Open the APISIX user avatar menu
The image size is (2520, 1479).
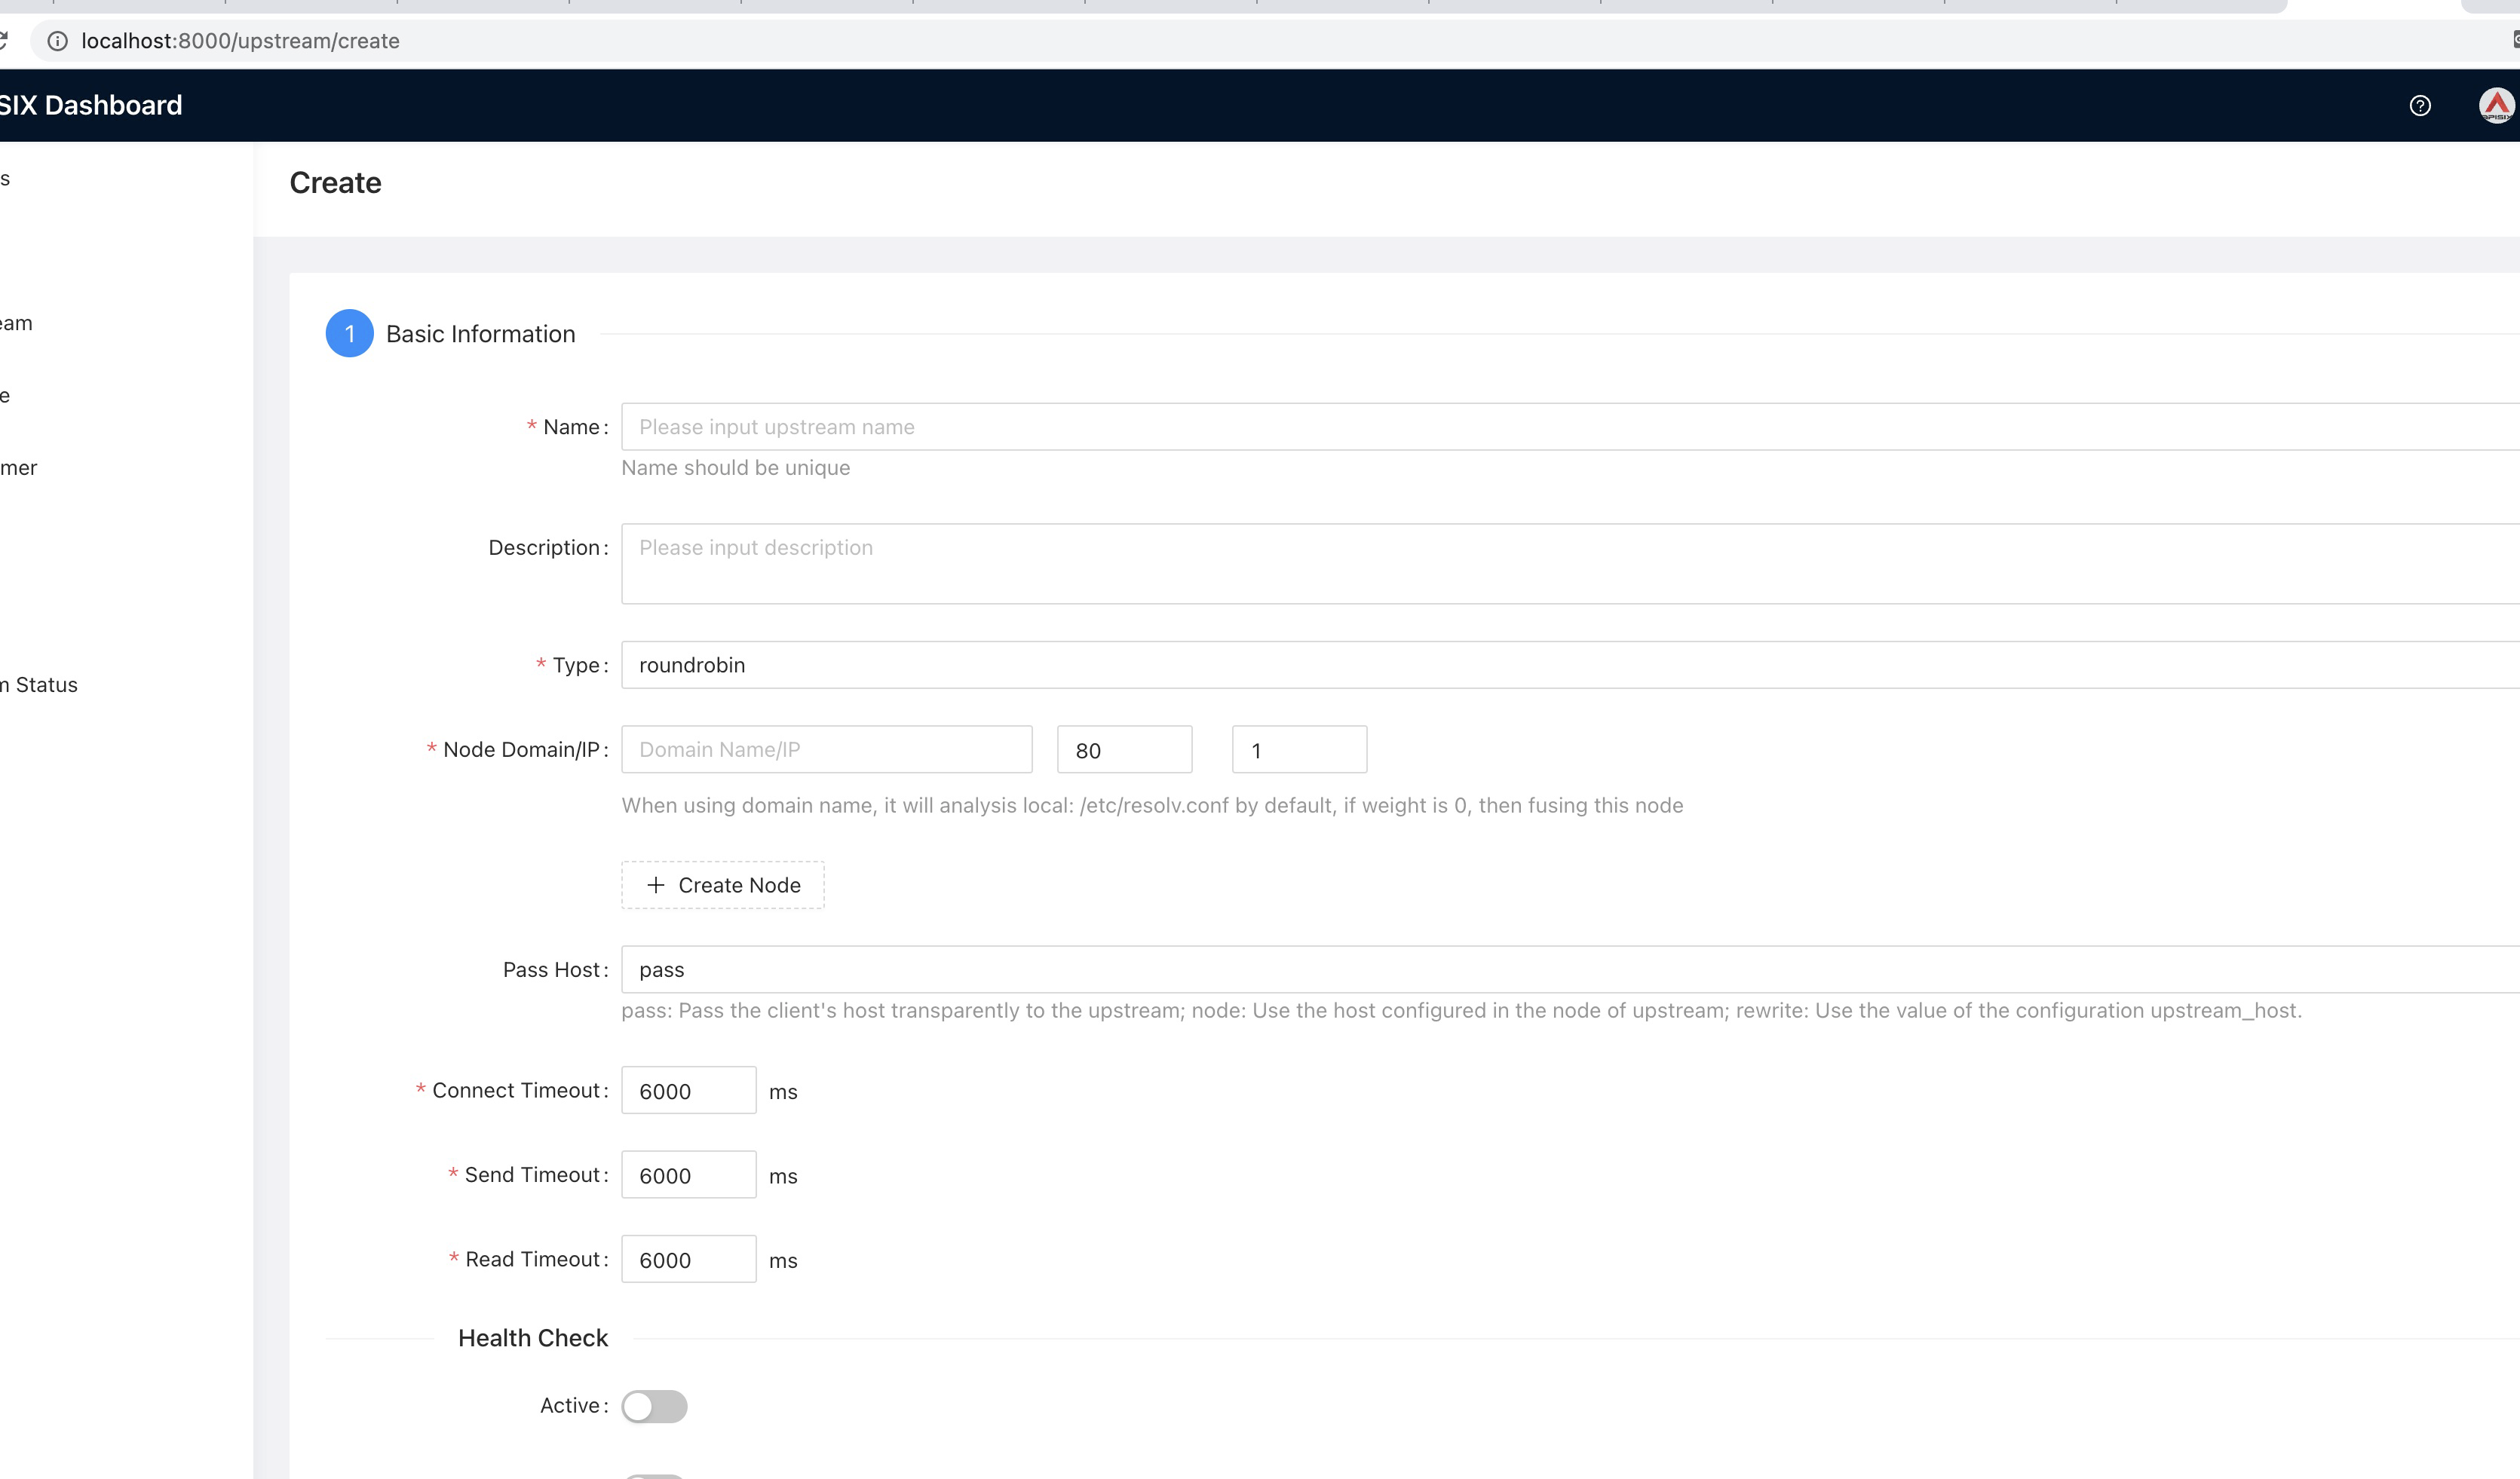(2496, 105)
